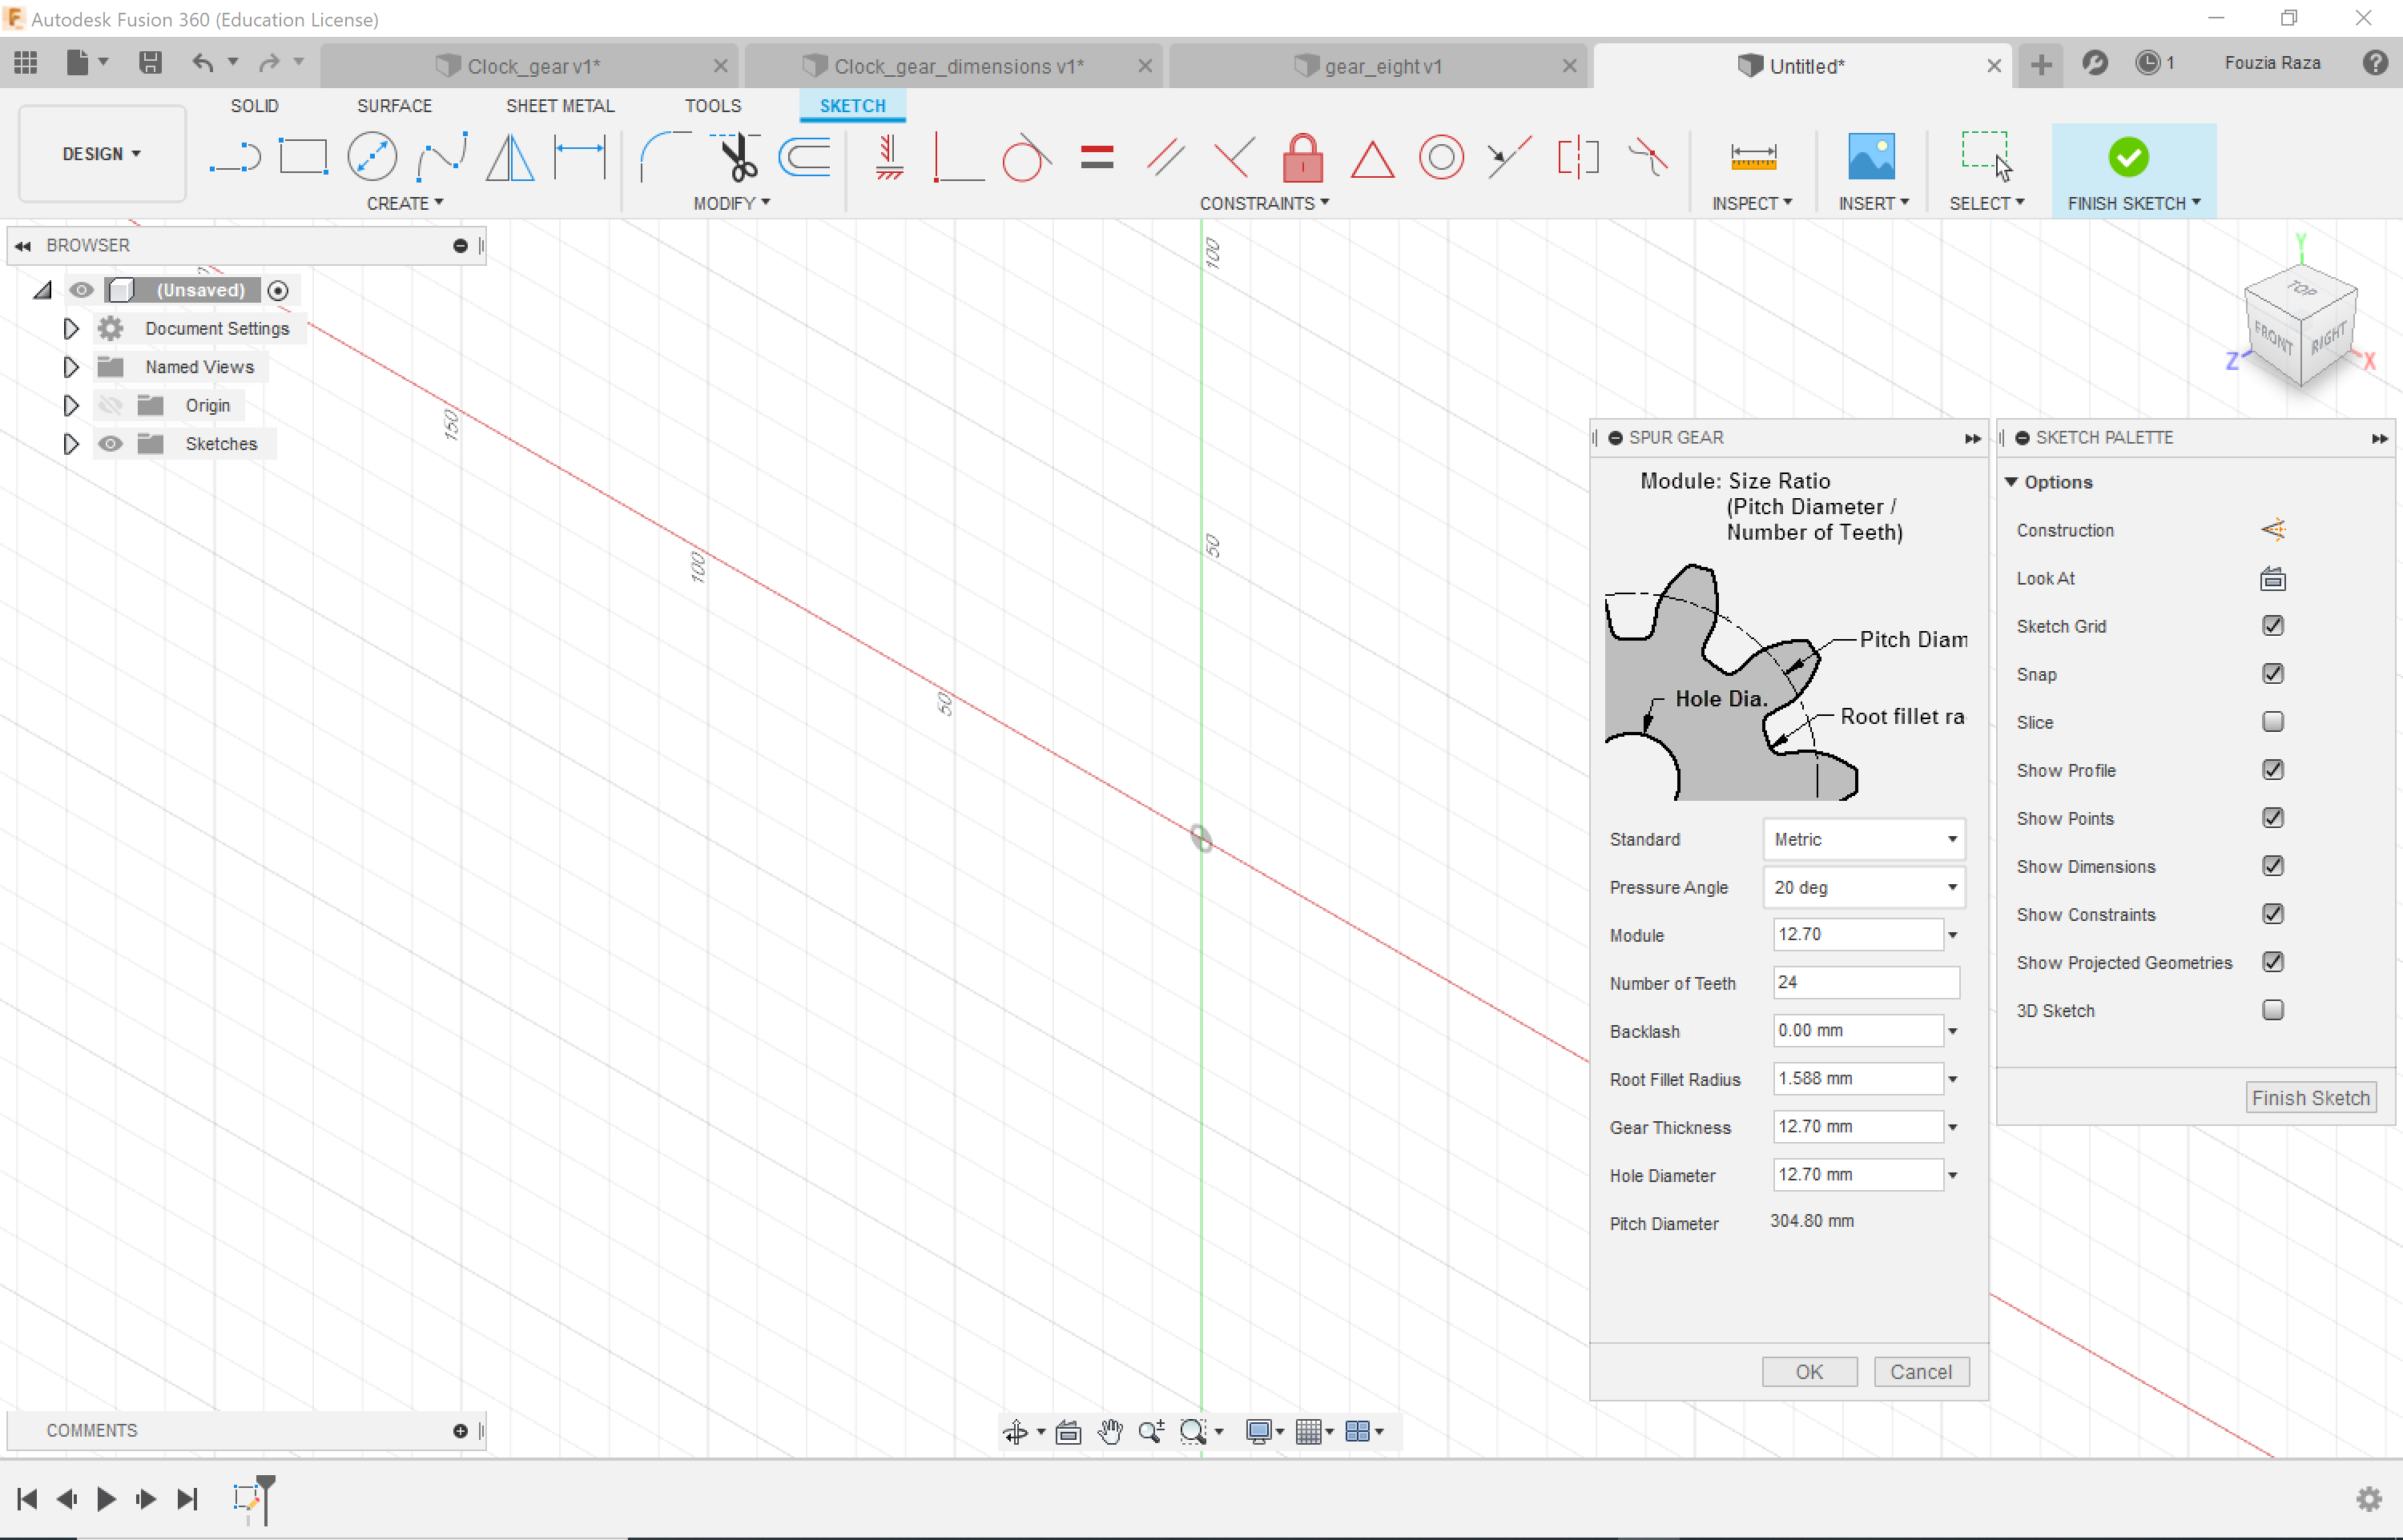Switch to the TOOLS tab

(x=713, y=106)
